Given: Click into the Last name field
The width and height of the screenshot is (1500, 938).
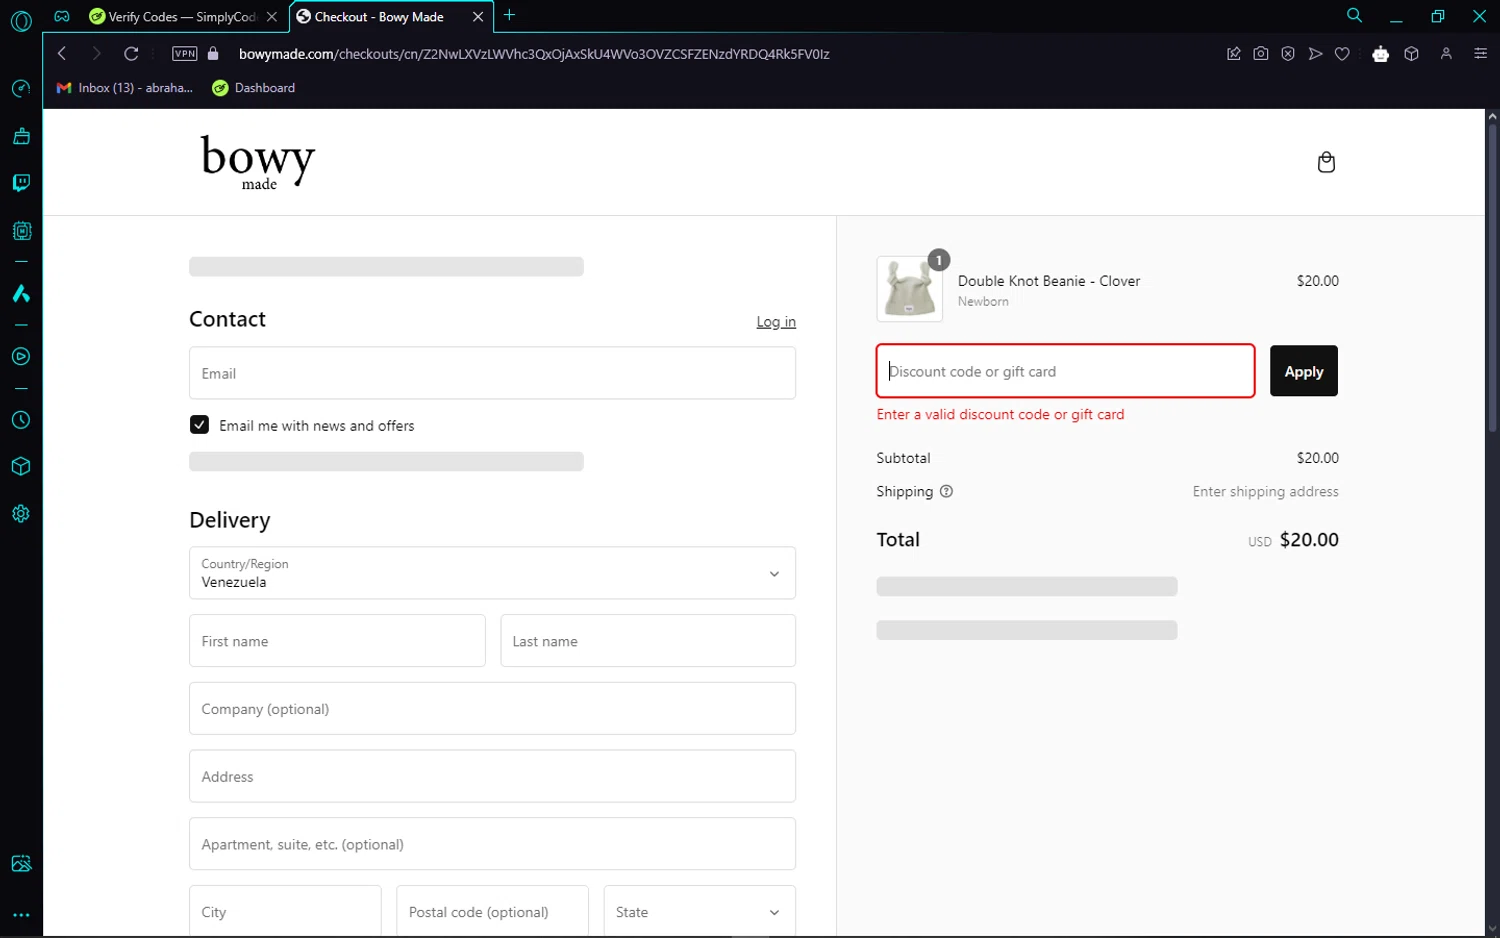Looking at the screenshot, I should tap(648, 641).
